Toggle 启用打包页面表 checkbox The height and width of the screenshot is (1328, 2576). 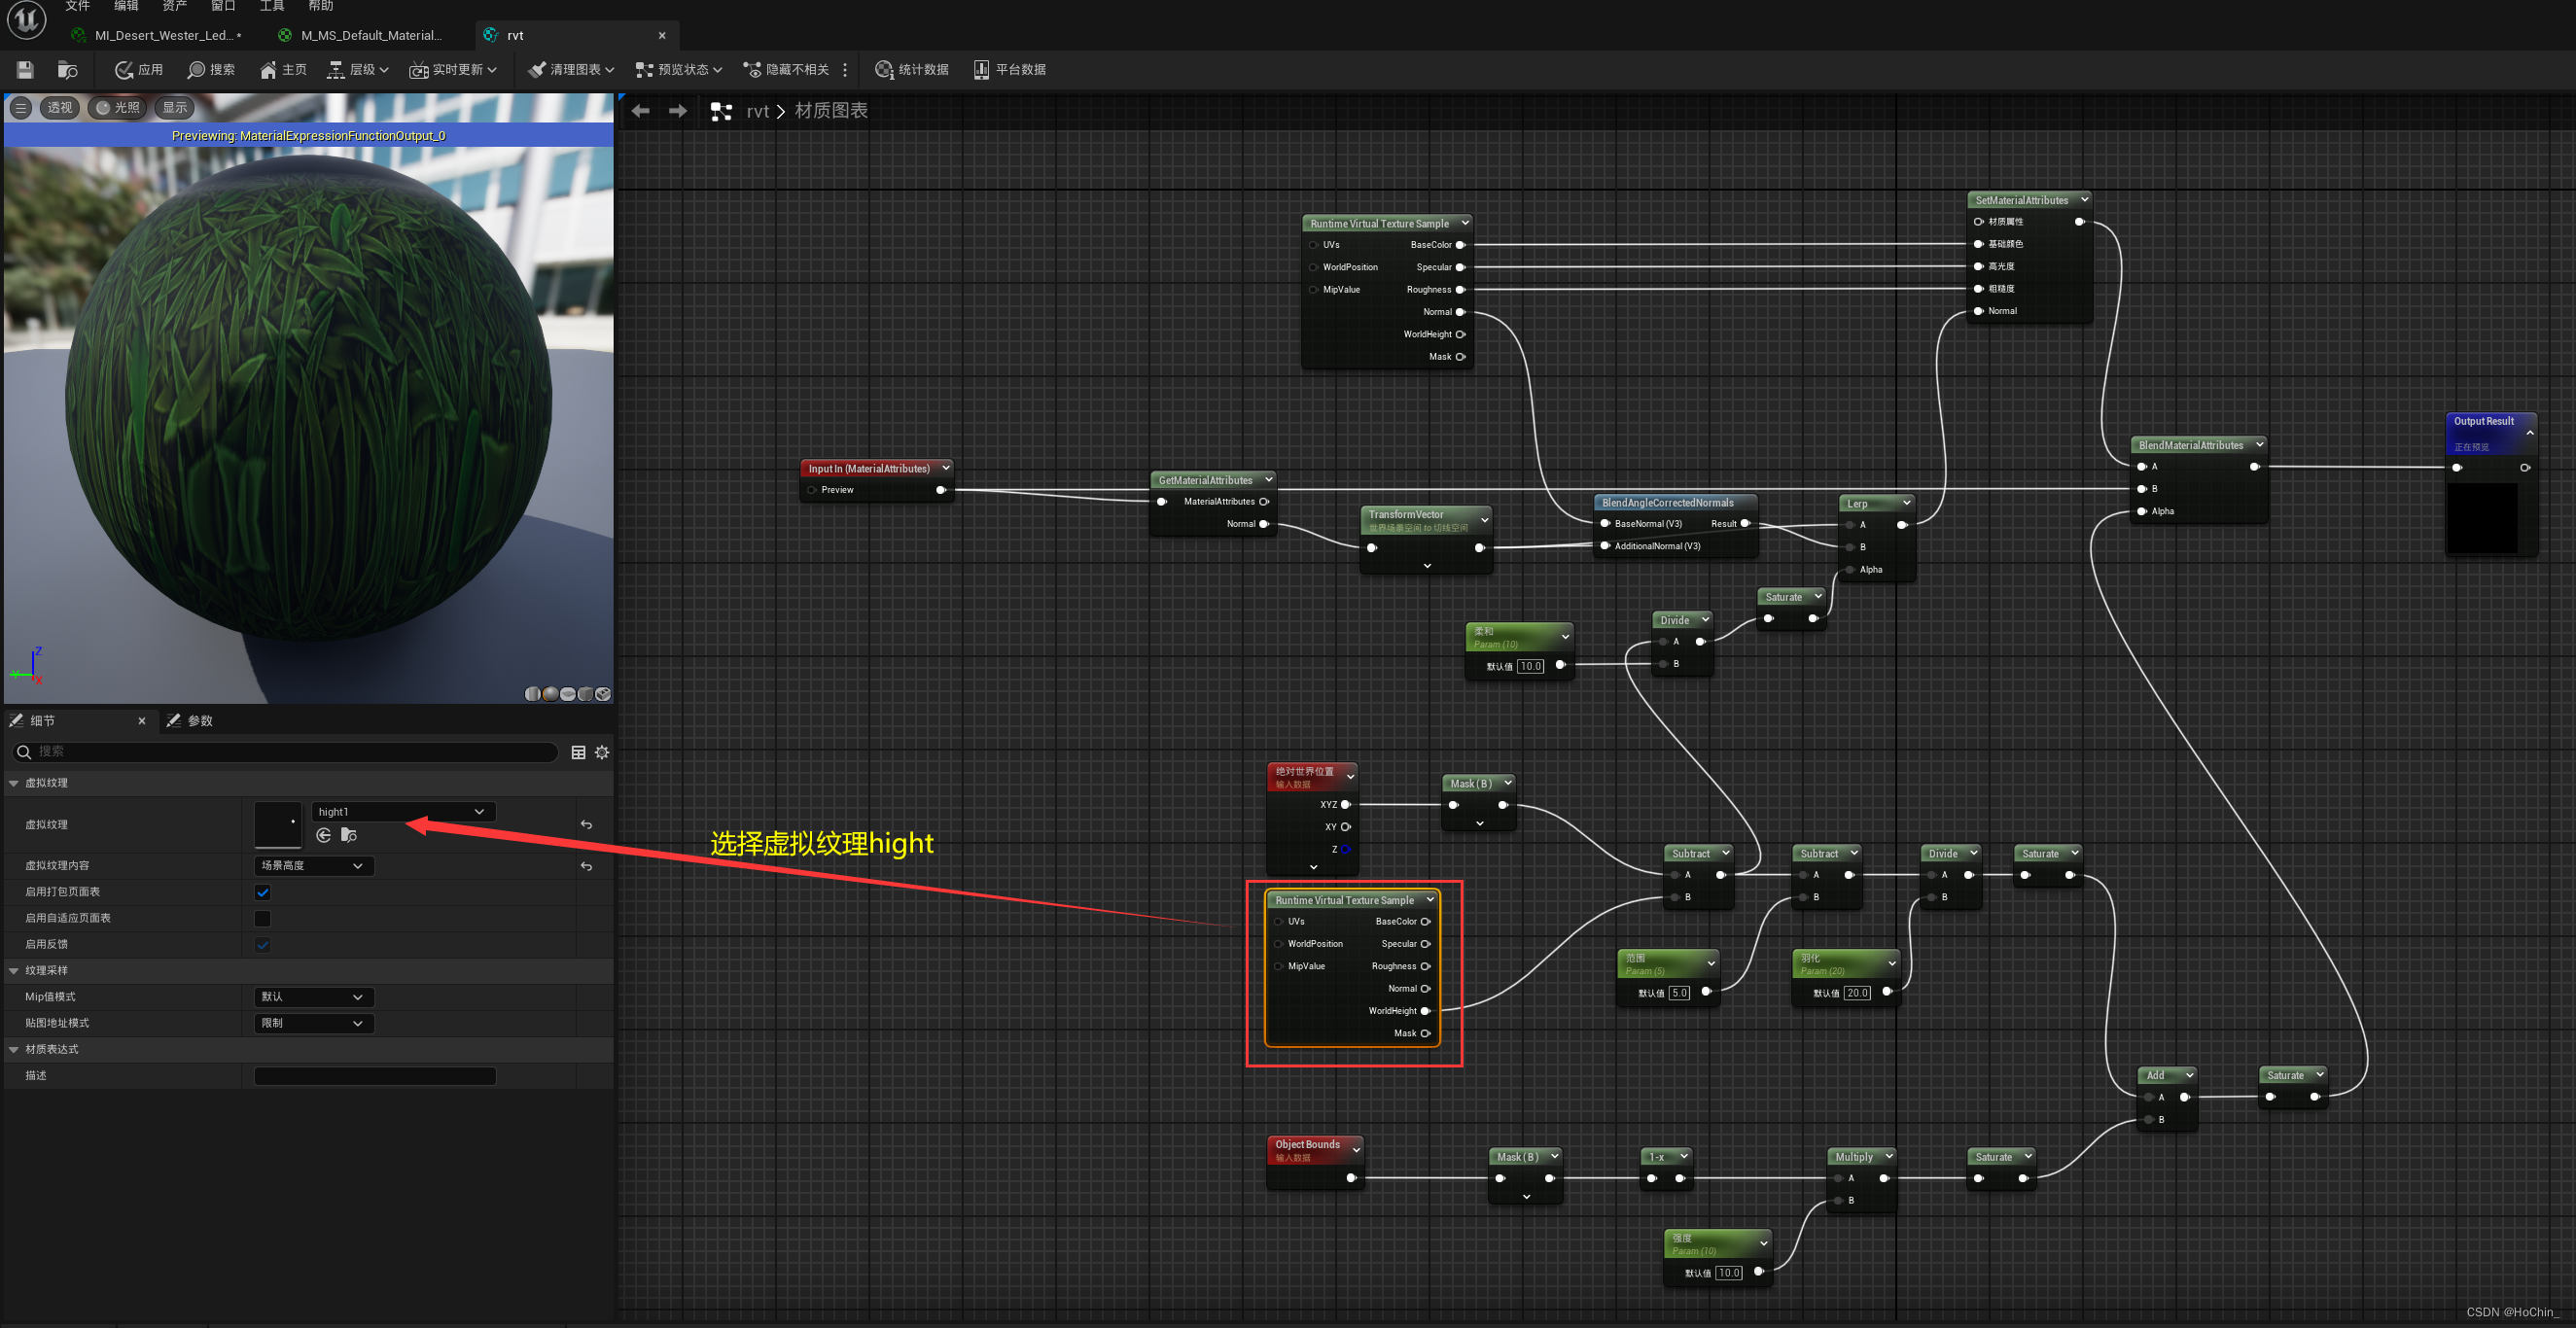263,892
